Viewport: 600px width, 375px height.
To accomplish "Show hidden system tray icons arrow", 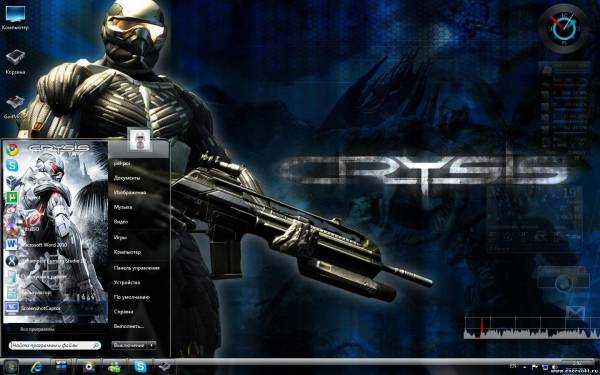I will (525, 368).
